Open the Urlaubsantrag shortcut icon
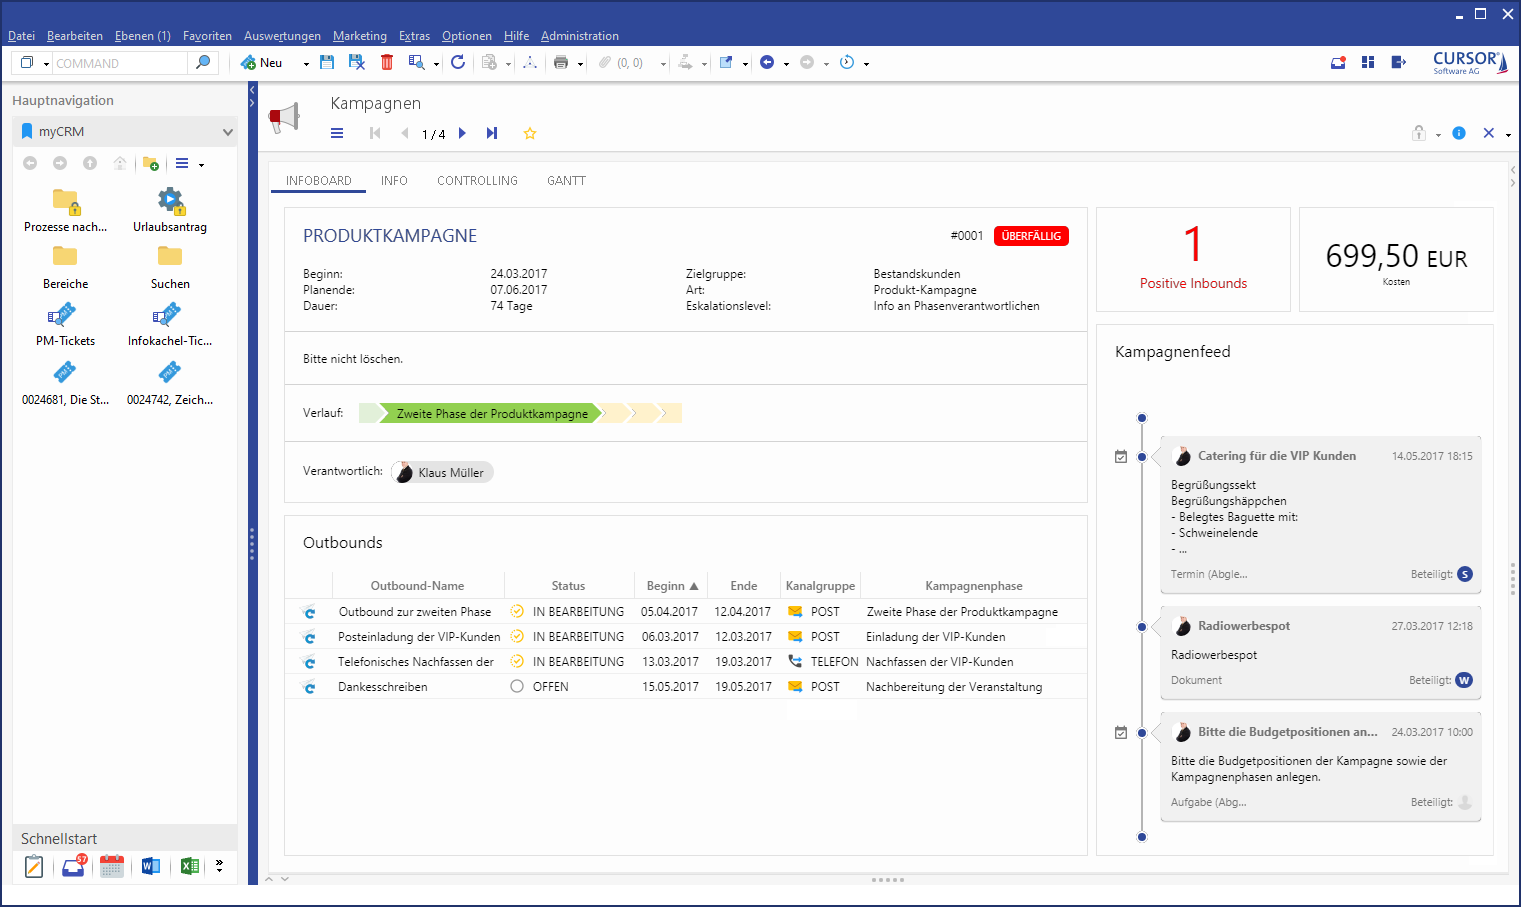This screenshot has width=1521, height=907. 170,201
